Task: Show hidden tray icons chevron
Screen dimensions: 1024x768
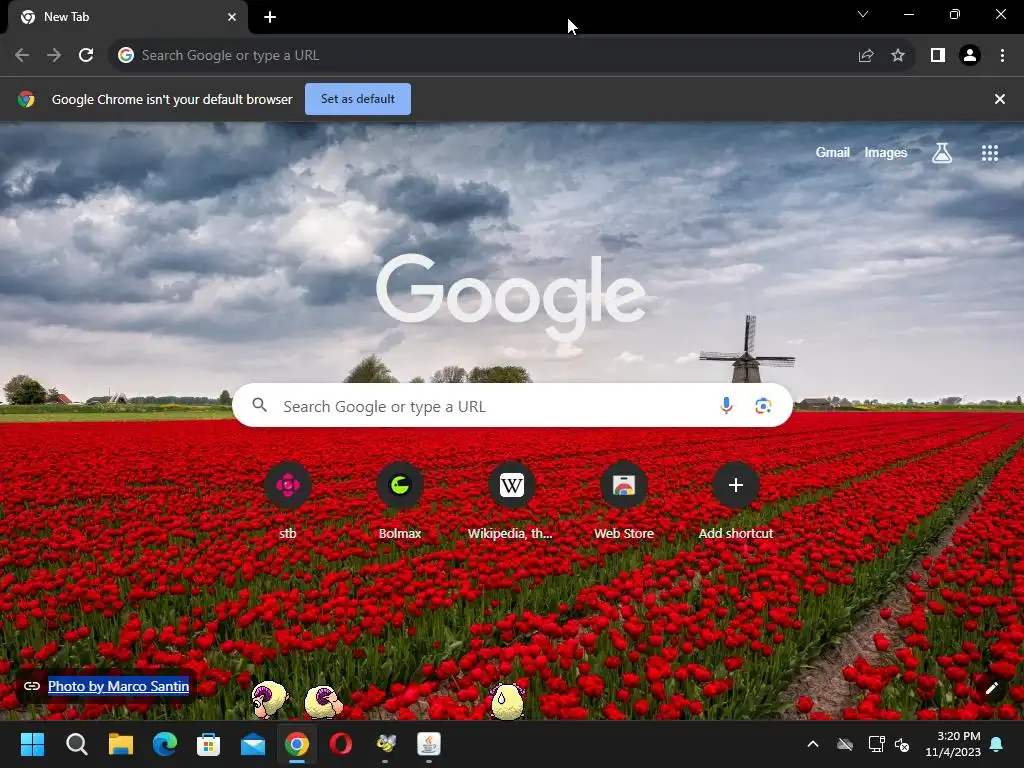Action: tap(813, 744)
